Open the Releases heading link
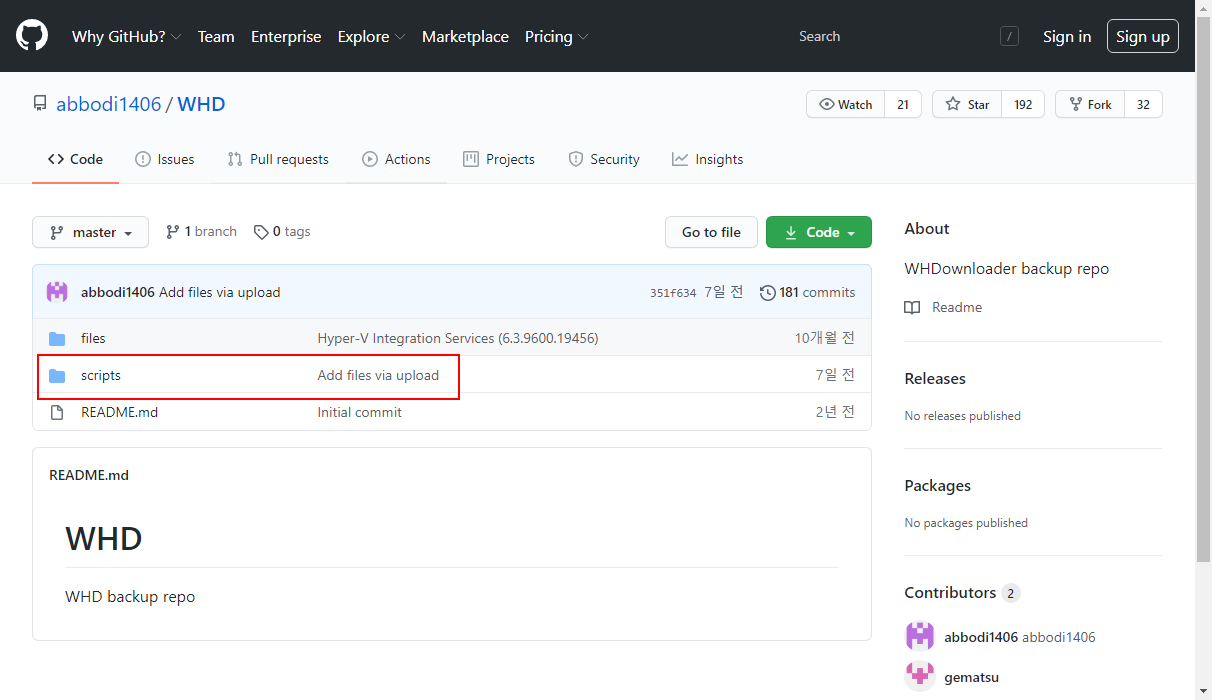Image resolution: width=1212 pixels, height=700 pixels. [935, 378]
